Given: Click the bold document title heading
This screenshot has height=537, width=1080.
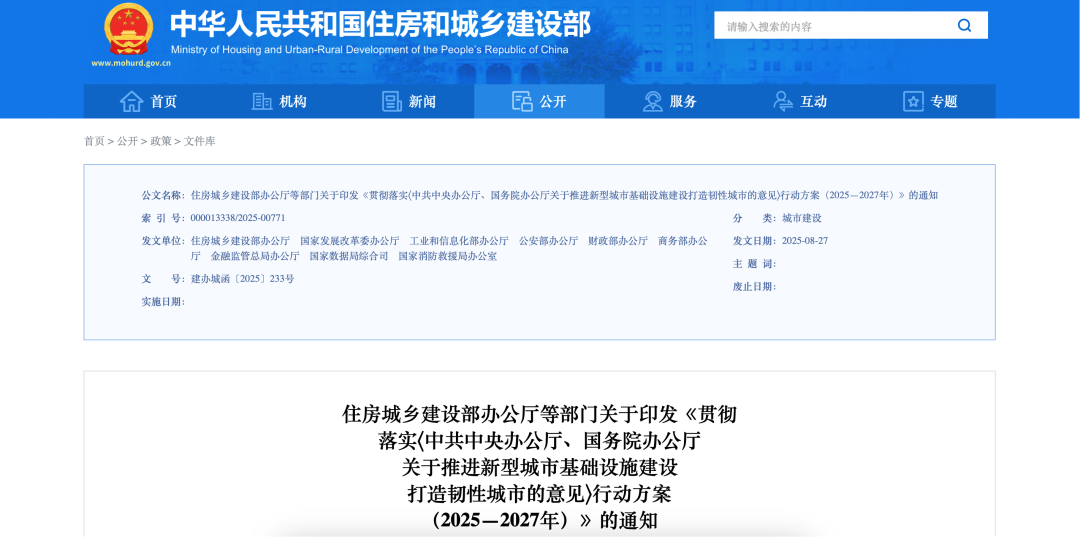Looking at the screenshot, I should 540,466.
